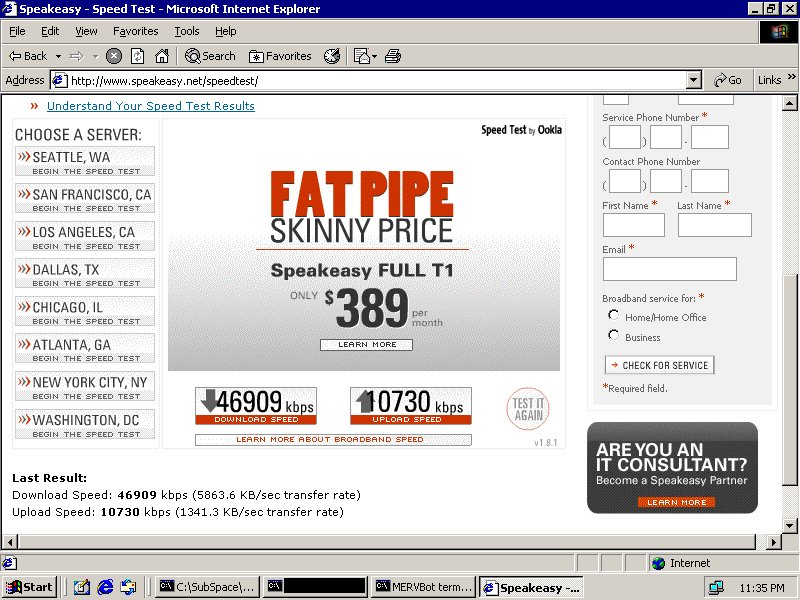800x600 pixels.
Task: Click the horizontal scrollbar left arrow
Action: (x=10, y=542)
